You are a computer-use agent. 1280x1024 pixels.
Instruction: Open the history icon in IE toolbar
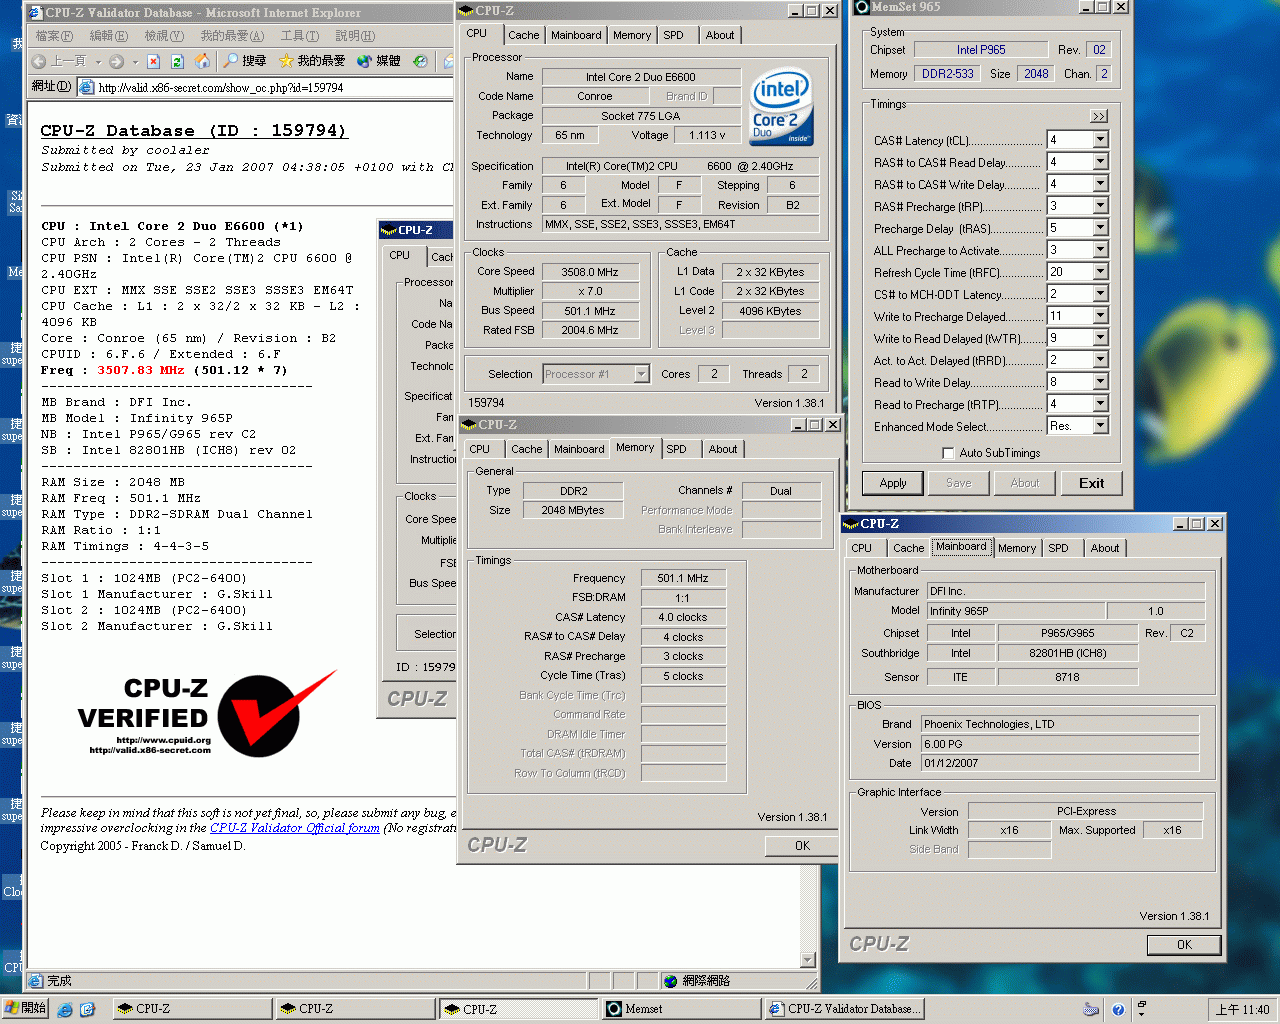tap(421, 61)
